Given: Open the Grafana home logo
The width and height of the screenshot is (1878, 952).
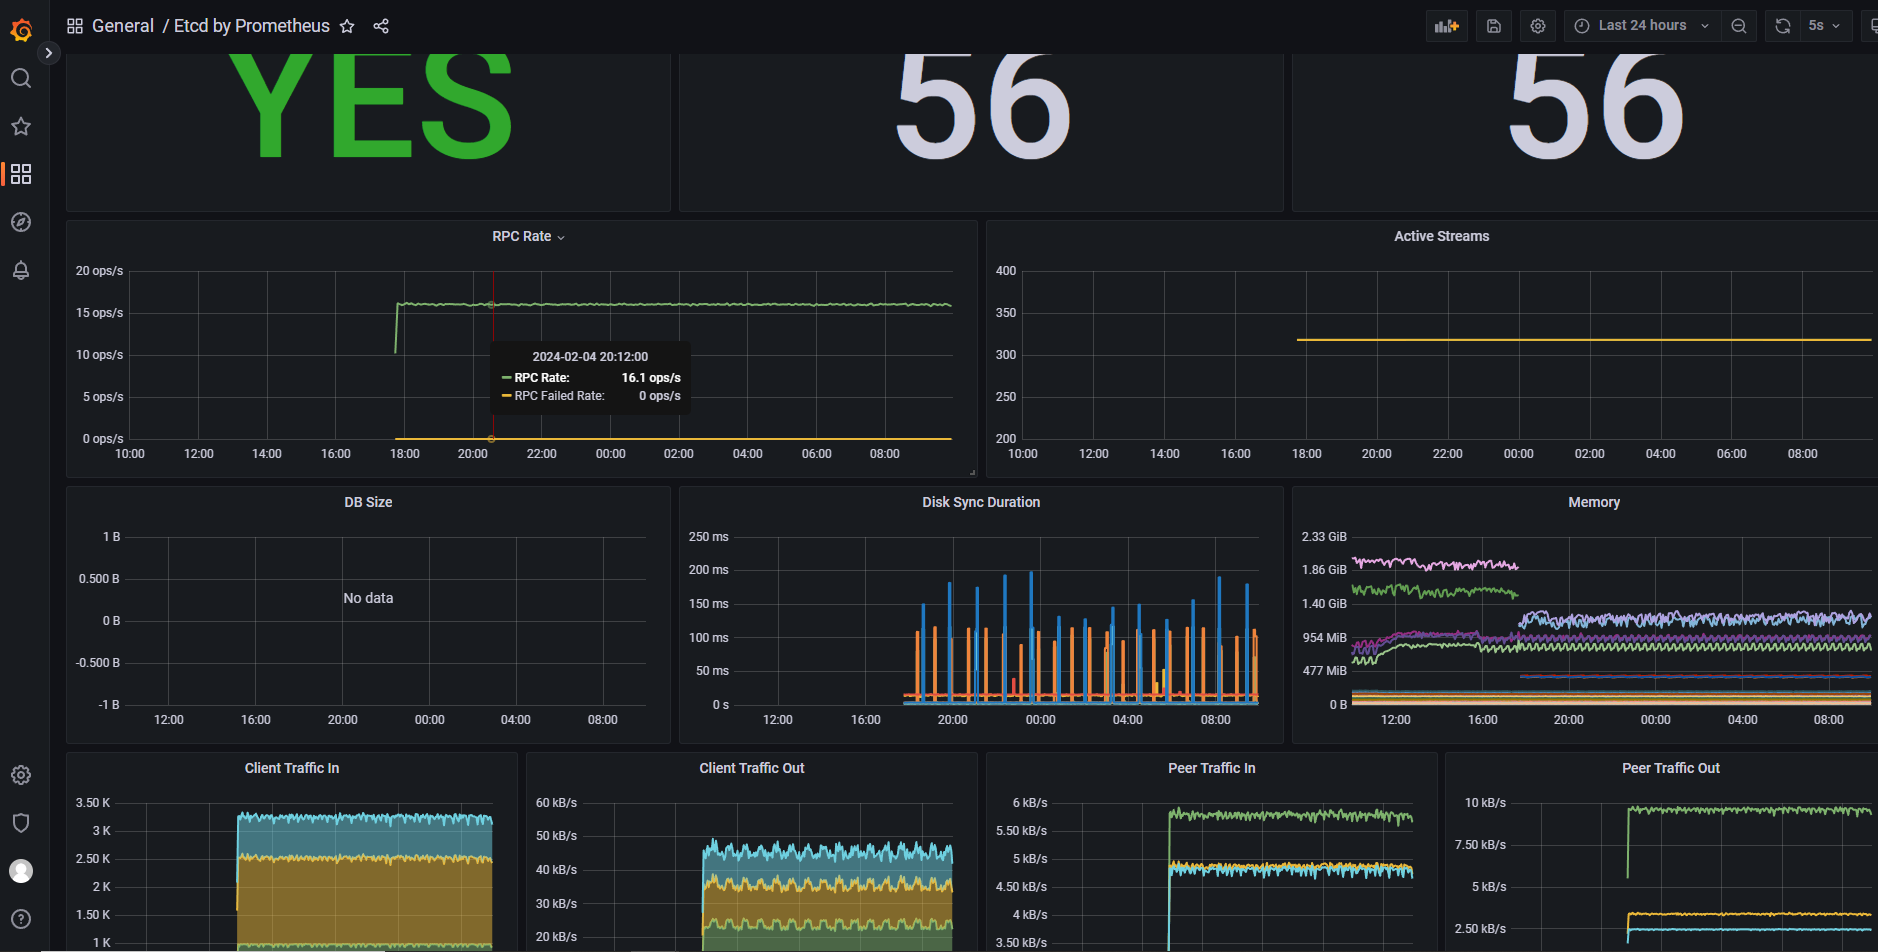Looking at the screenshot, I should pyautogui.click(x=21, y=31).
